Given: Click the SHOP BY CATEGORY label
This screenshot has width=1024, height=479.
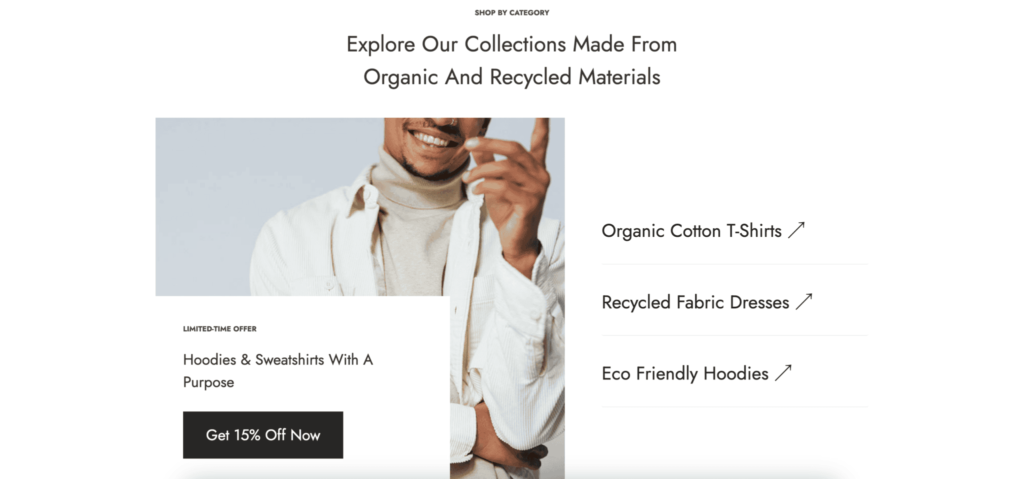Looking at the screenshot, I should click(x=511, y=12).
